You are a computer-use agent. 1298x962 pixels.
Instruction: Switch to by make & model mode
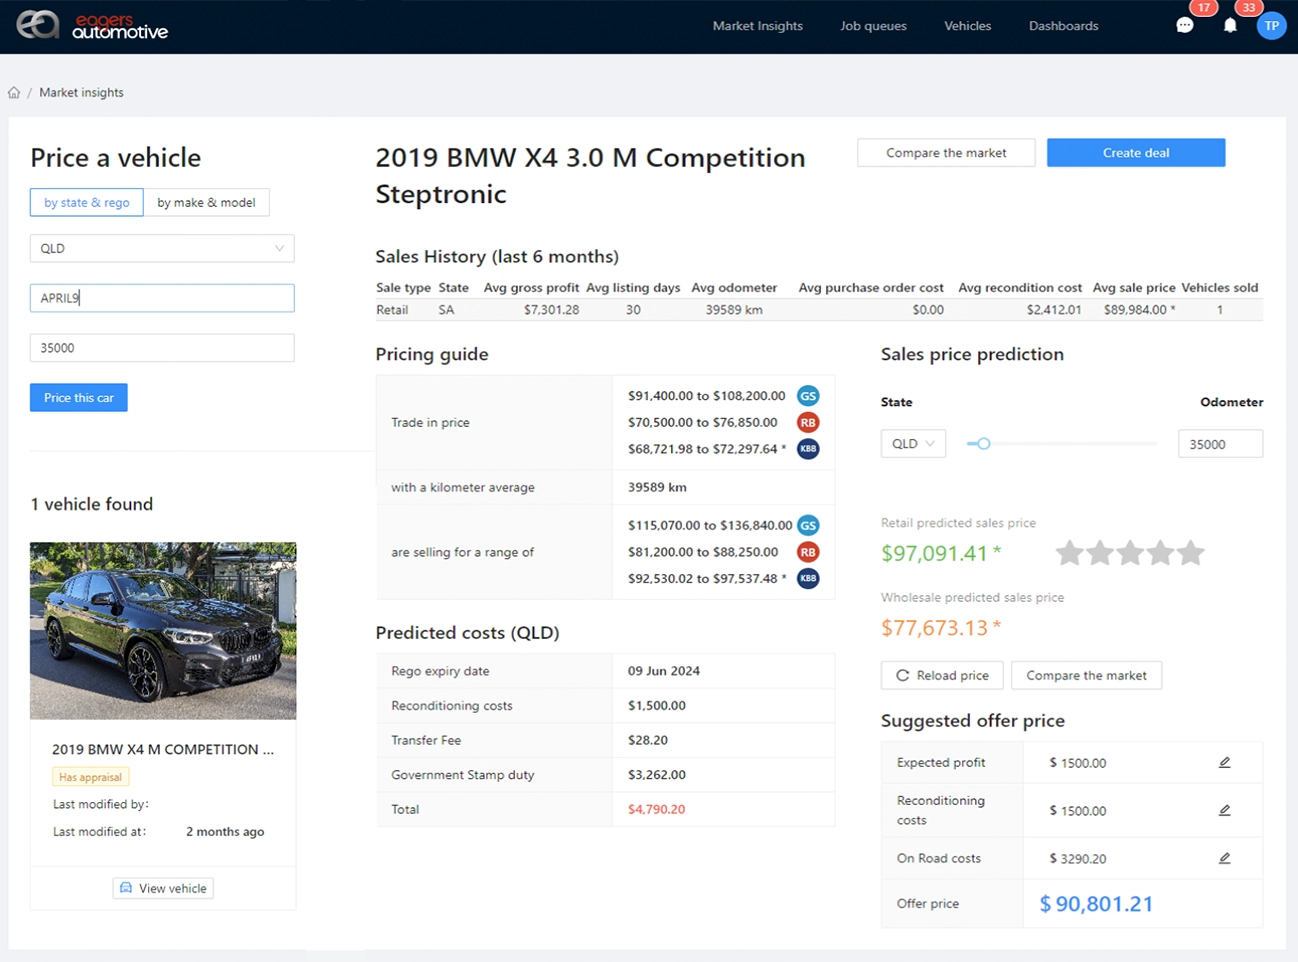[206, 202]
